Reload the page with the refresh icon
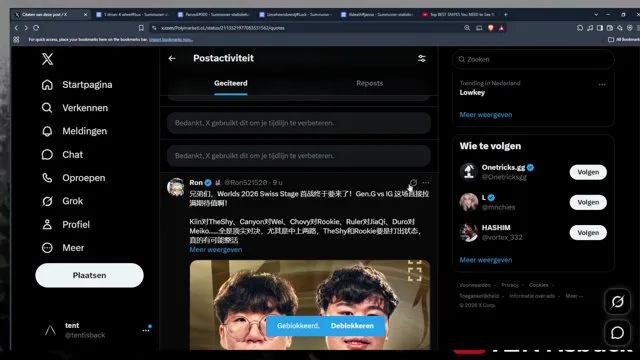 tap(36, 28)
